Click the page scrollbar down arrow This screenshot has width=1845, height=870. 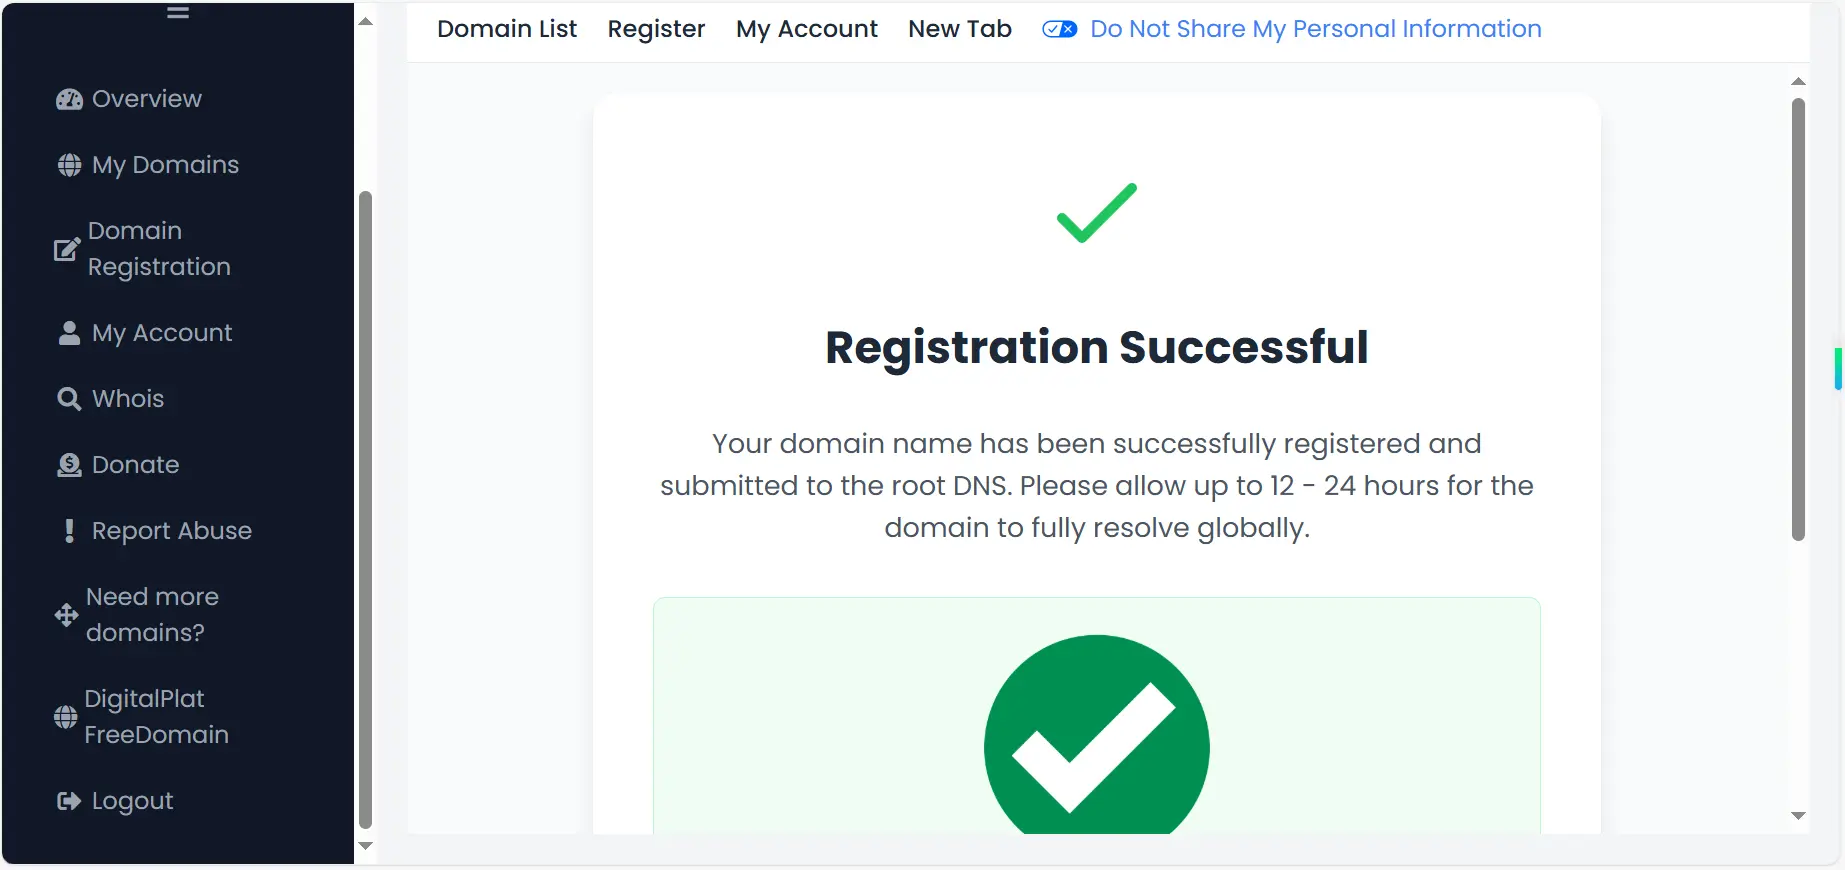tap(1798, 816)
